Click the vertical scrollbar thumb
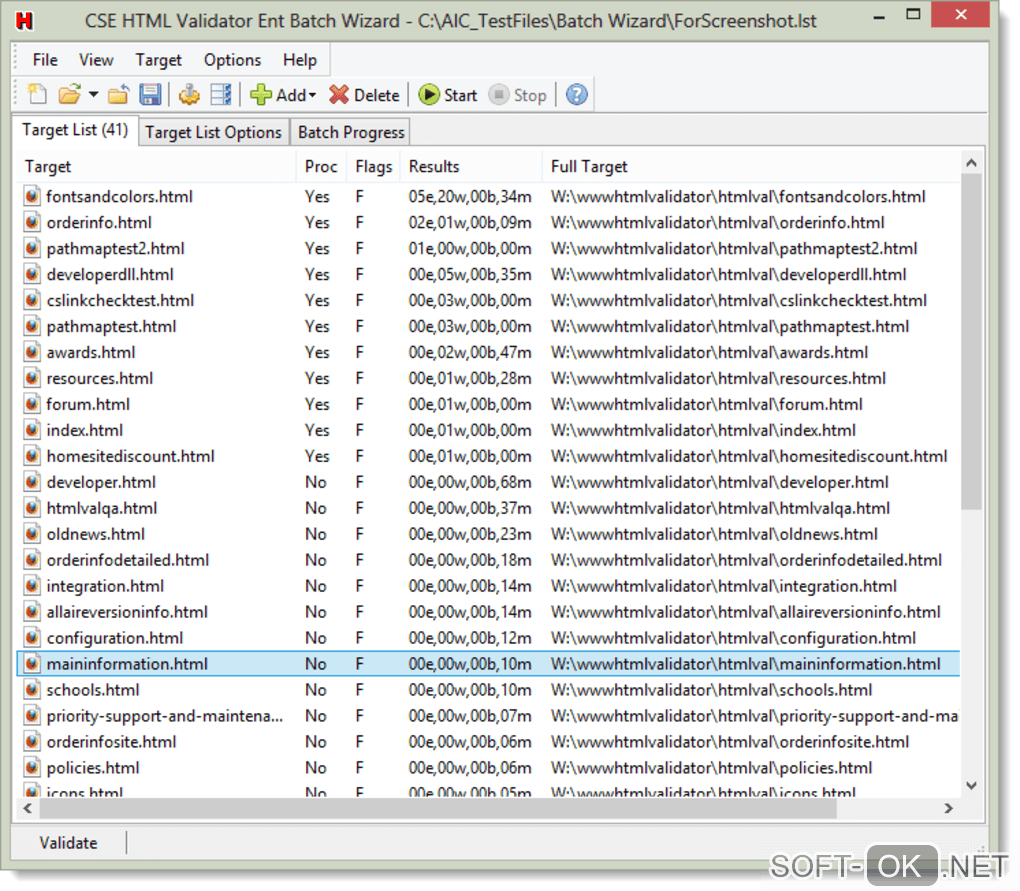The height and width of the screenshot is (891, 1020). coord(971,341)
